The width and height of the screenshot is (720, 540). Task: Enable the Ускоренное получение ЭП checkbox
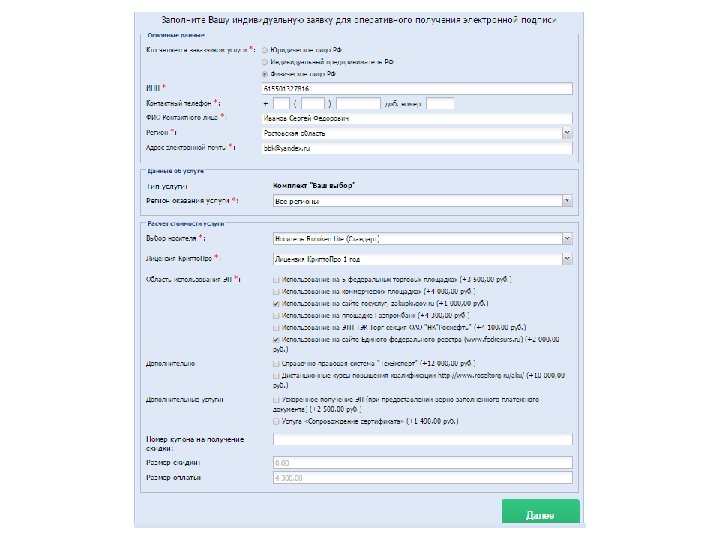click(x=275, y=398)
